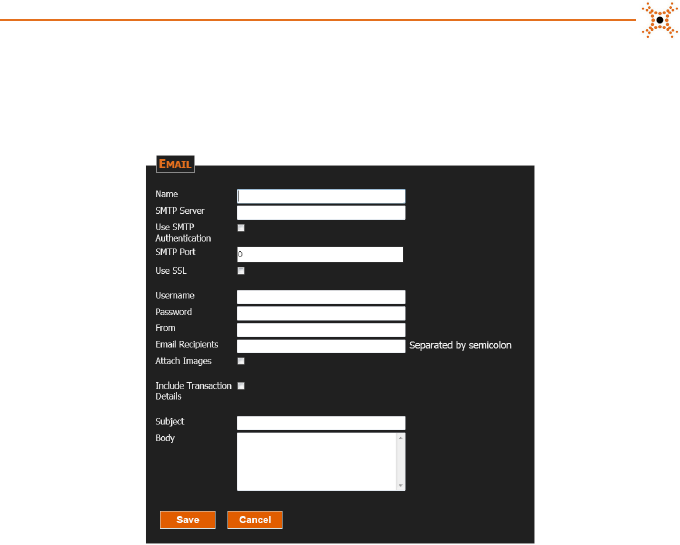Cancel the email form
Viewport: 680px width, 545px height.
255,520
